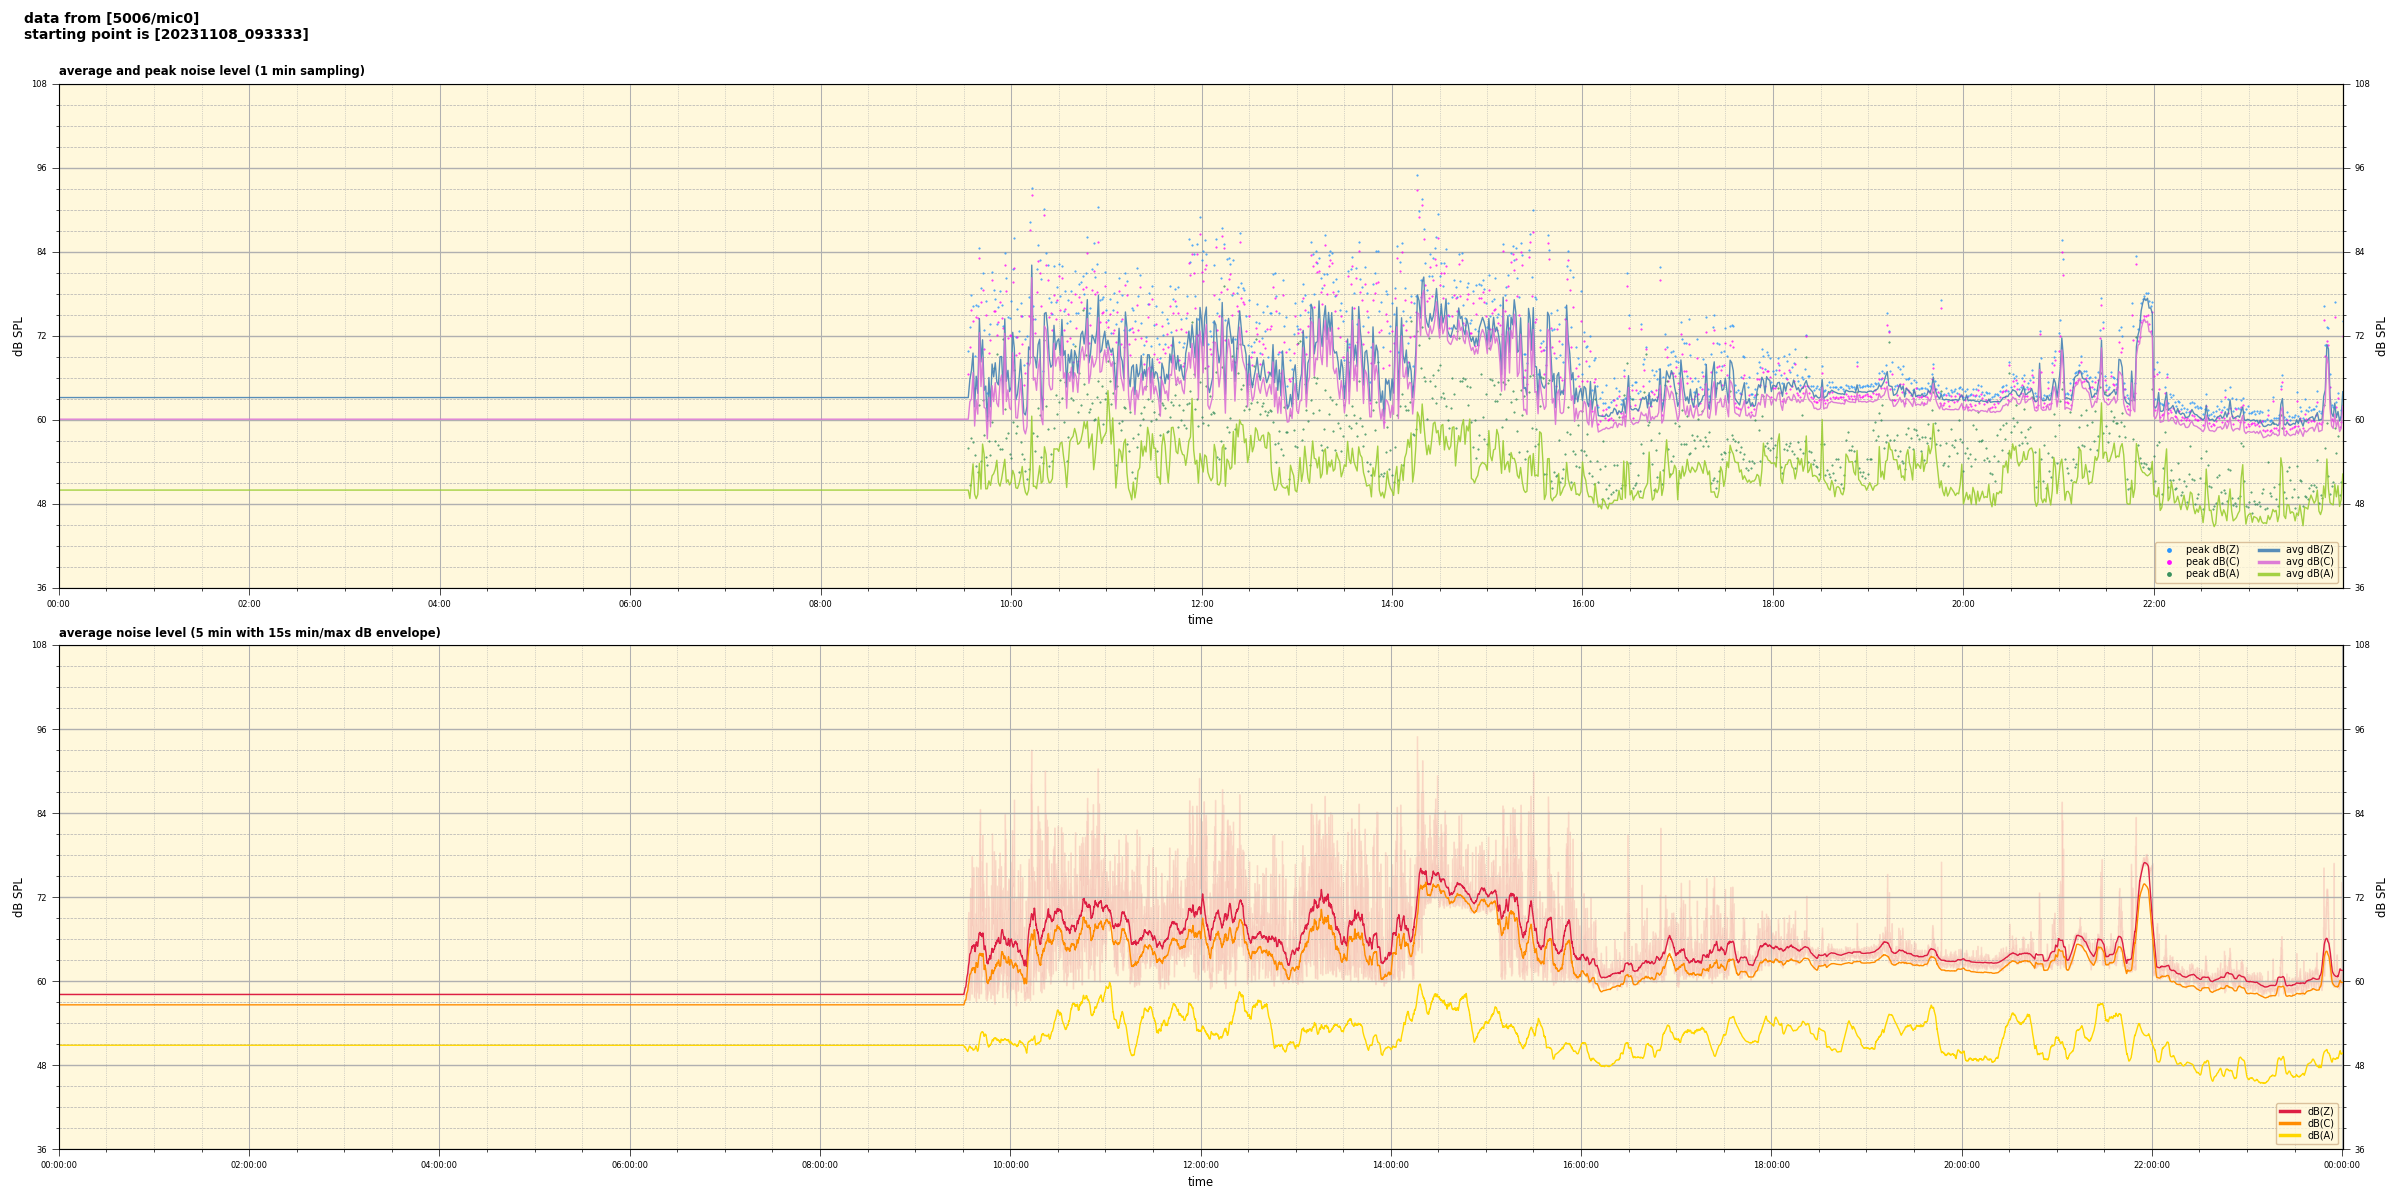This screenshot has width=2400, height=1200.
Task: Click the peak dB(Z) legend marker
Action: click(x=2169, y=550)
